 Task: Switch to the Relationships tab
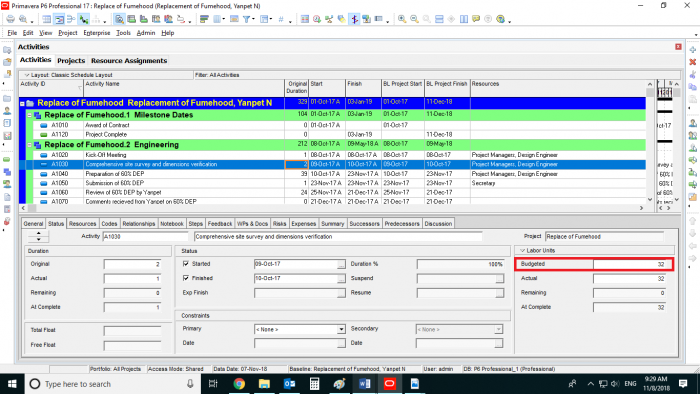click(x=138, y=224)
